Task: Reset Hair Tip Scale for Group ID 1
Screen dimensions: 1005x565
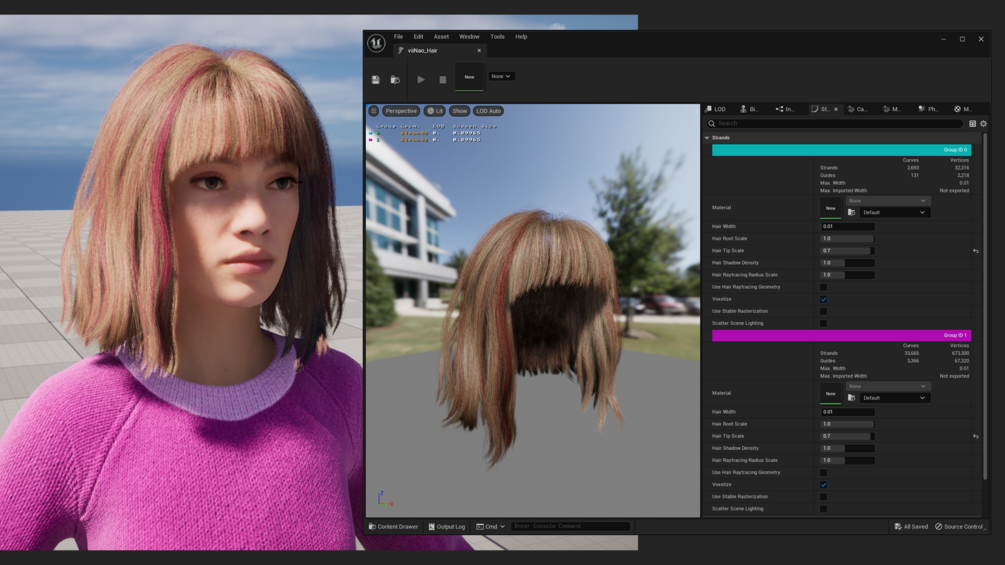Action: [976, 436]
